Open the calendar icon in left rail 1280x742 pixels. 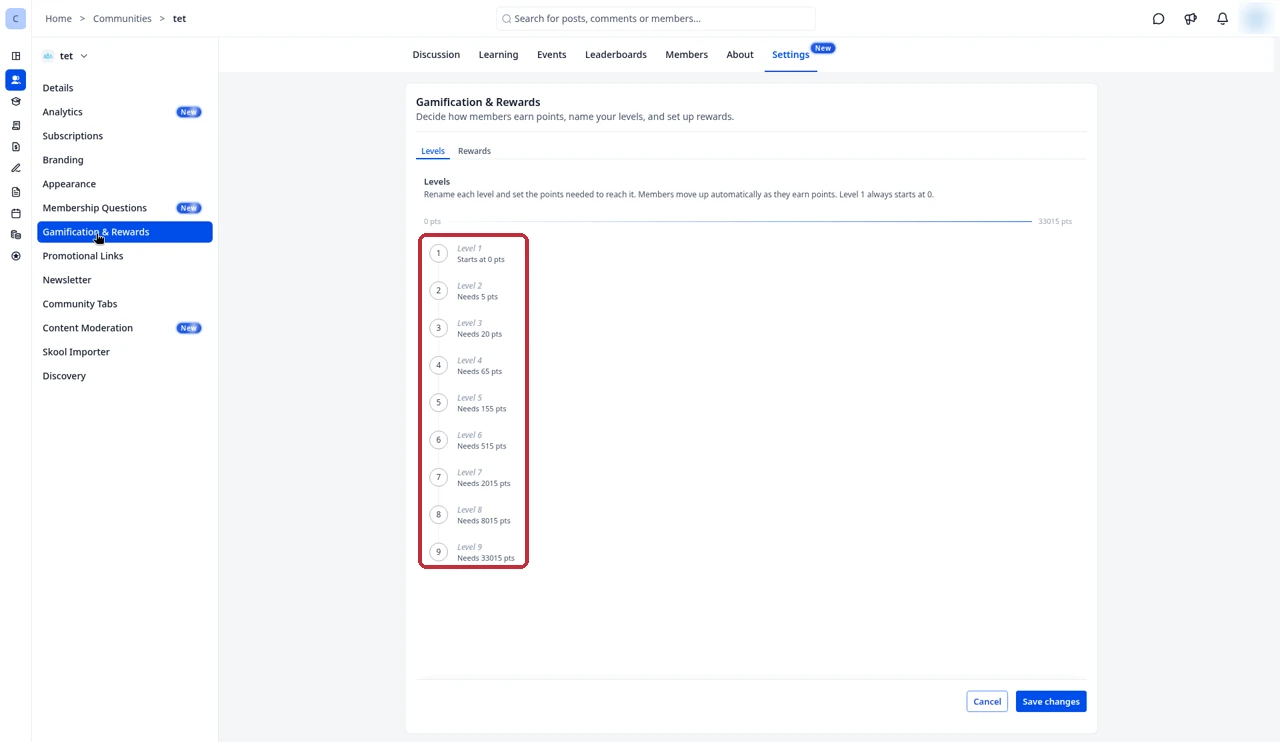click(x=15, y=213)
